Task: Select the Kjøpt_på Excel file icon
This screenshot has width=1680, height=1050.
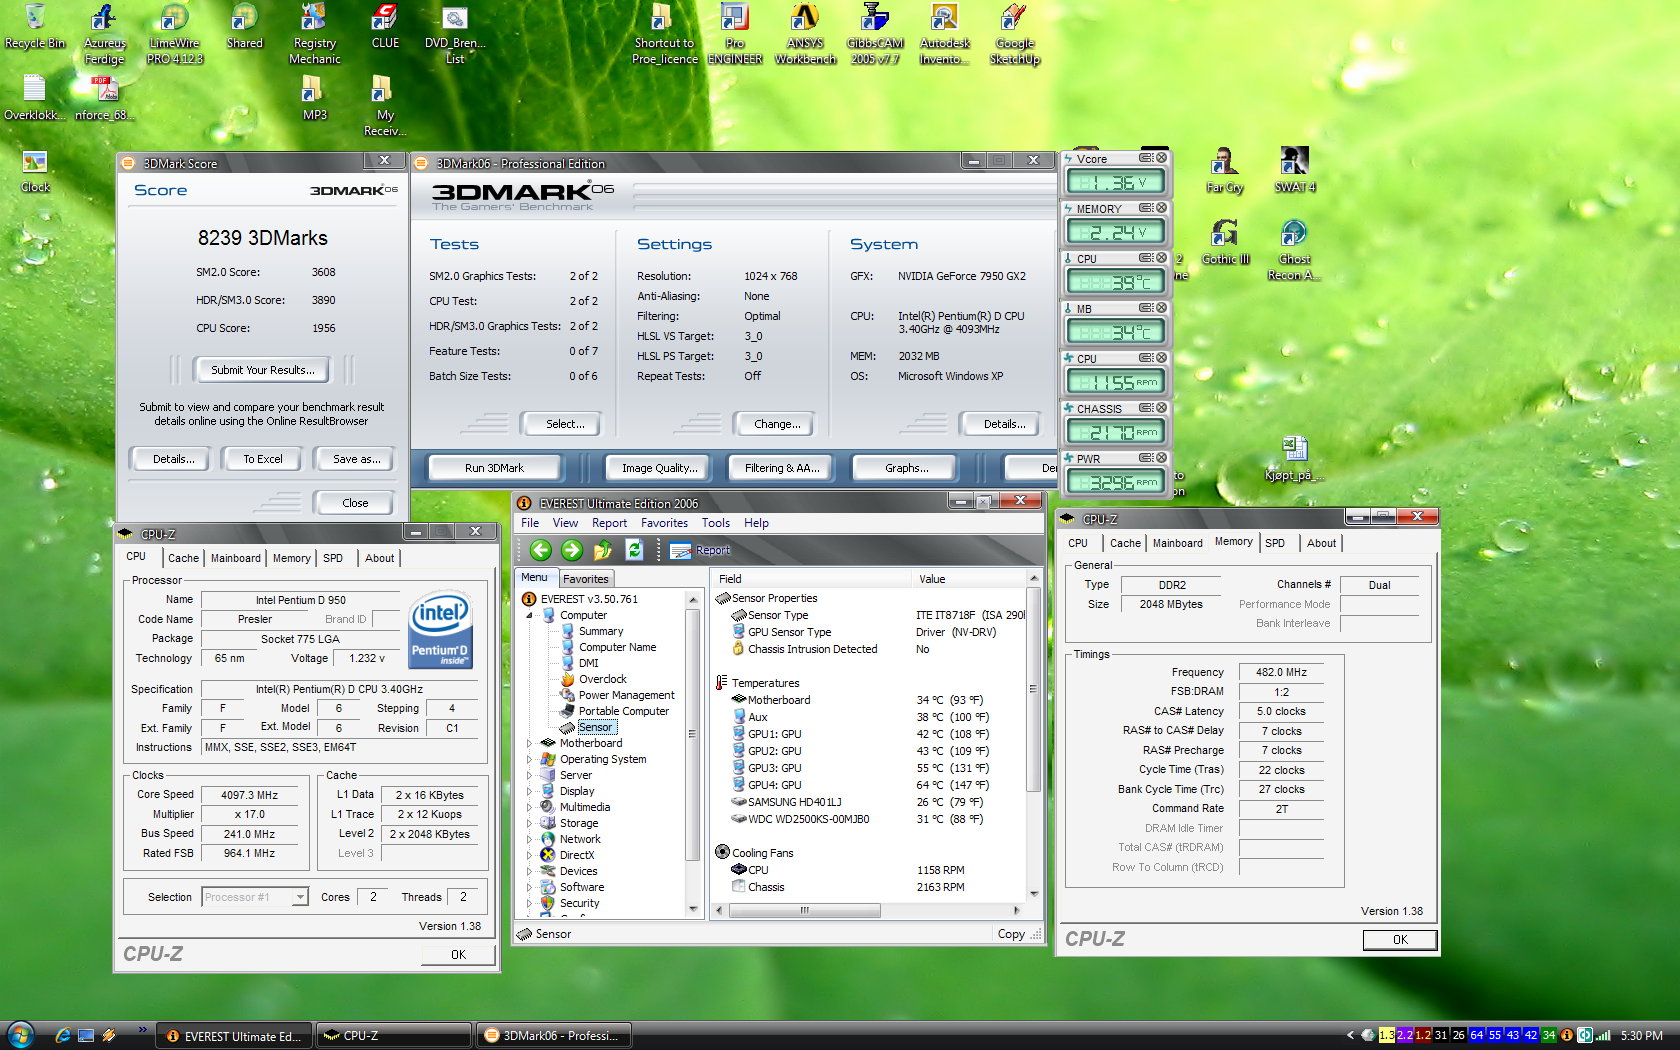Action: [x=1294, y=458]
